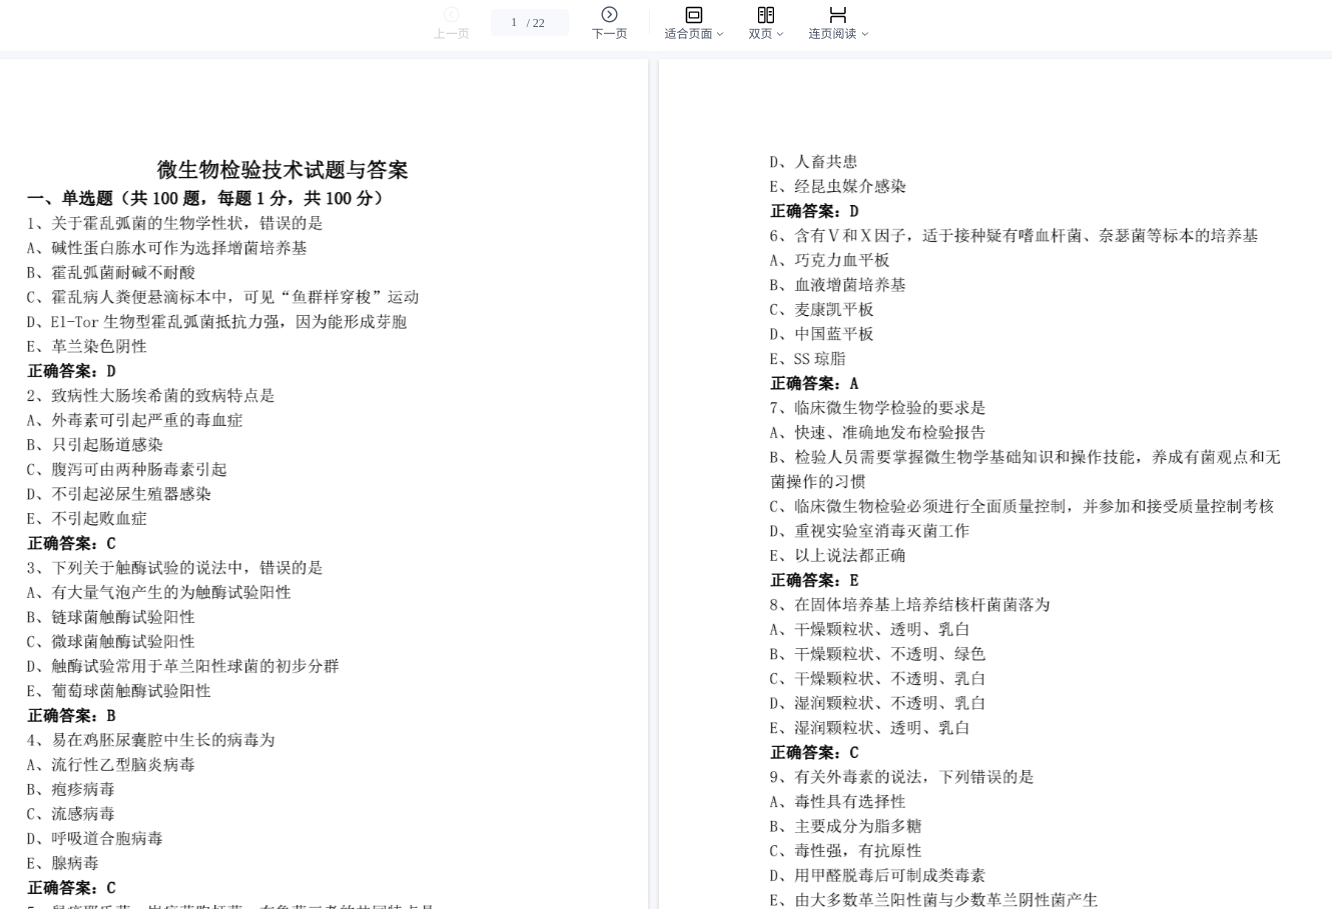Screen dimensions: 1332x909
Task: Click the continuous reading (连页阅读) icon
Action: point(837,14)
